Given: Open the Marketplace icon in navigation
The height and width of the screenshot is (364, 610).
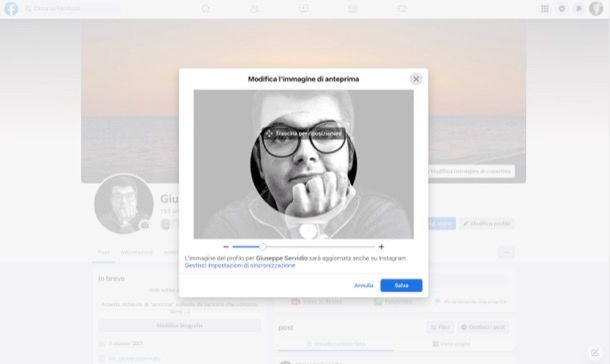Looking at the screenshot, I should click(x=352, y=9).
